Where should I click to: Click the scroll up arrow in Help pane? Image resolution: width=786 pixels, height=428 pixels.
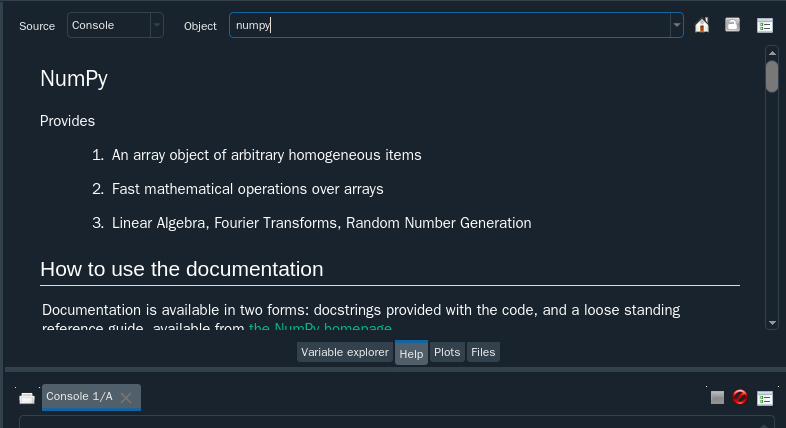[x=772, y=53]
